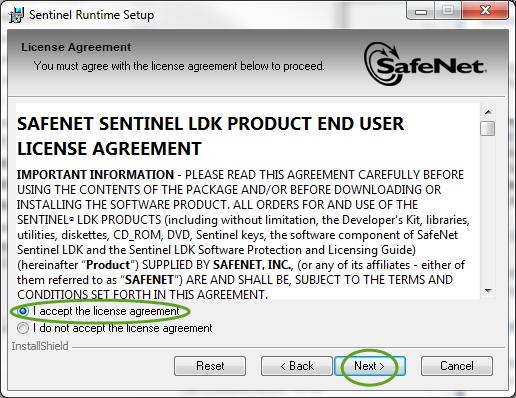Click the Sentinel Runtime Setup installer icon
Screen dimensions: 516x398
point(16,15)
